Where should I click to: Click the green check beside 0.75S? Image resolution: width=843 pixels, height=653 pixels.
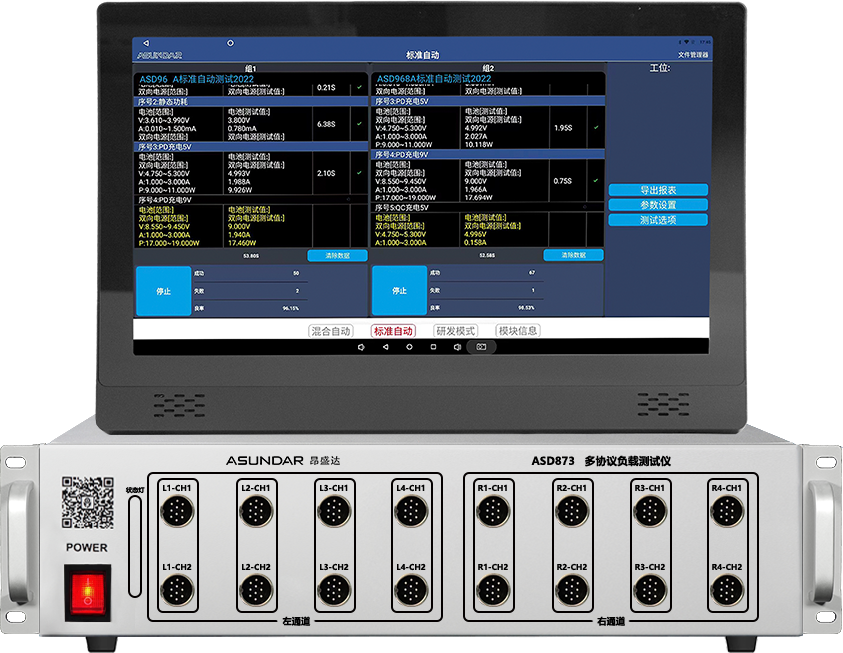point(596,181)
